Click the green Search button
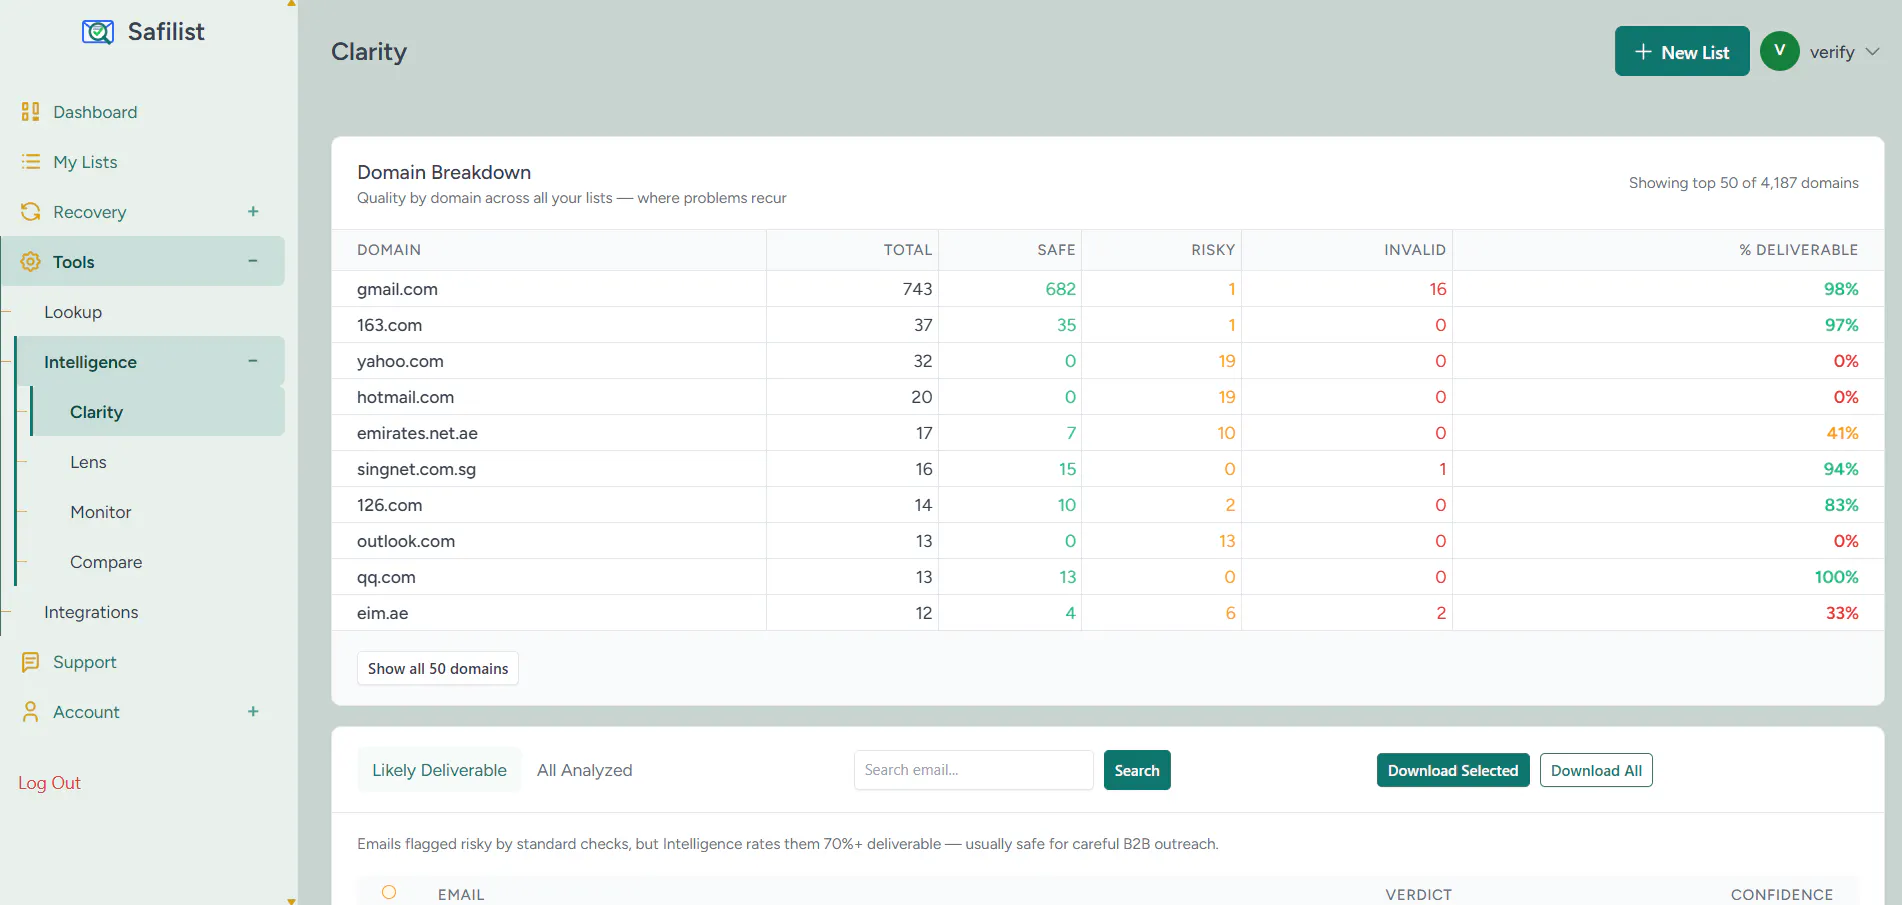This screenshot has width=1902, height=905. click(1137, 770)
